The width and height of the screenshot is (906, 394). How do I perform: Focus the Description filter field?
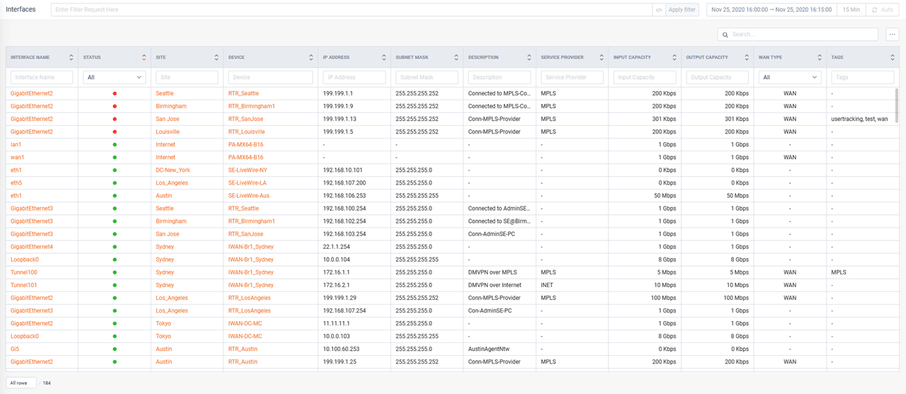pos(500,77)
